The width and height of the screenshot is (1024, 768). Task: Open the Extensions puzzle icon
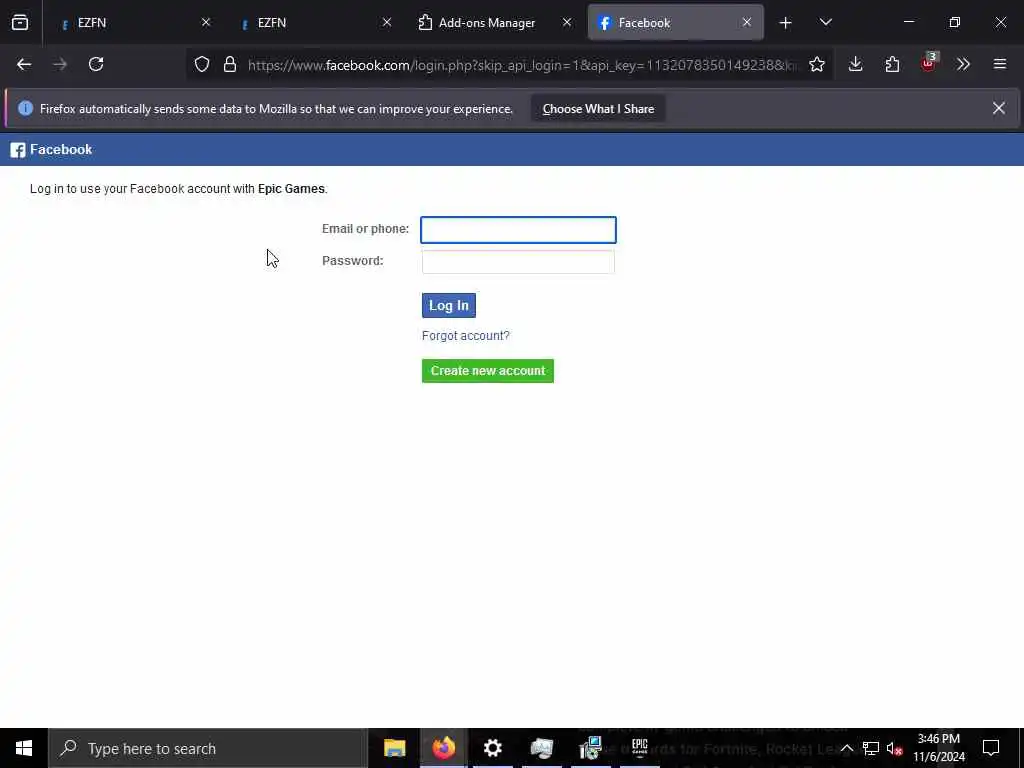coord(892,64)
